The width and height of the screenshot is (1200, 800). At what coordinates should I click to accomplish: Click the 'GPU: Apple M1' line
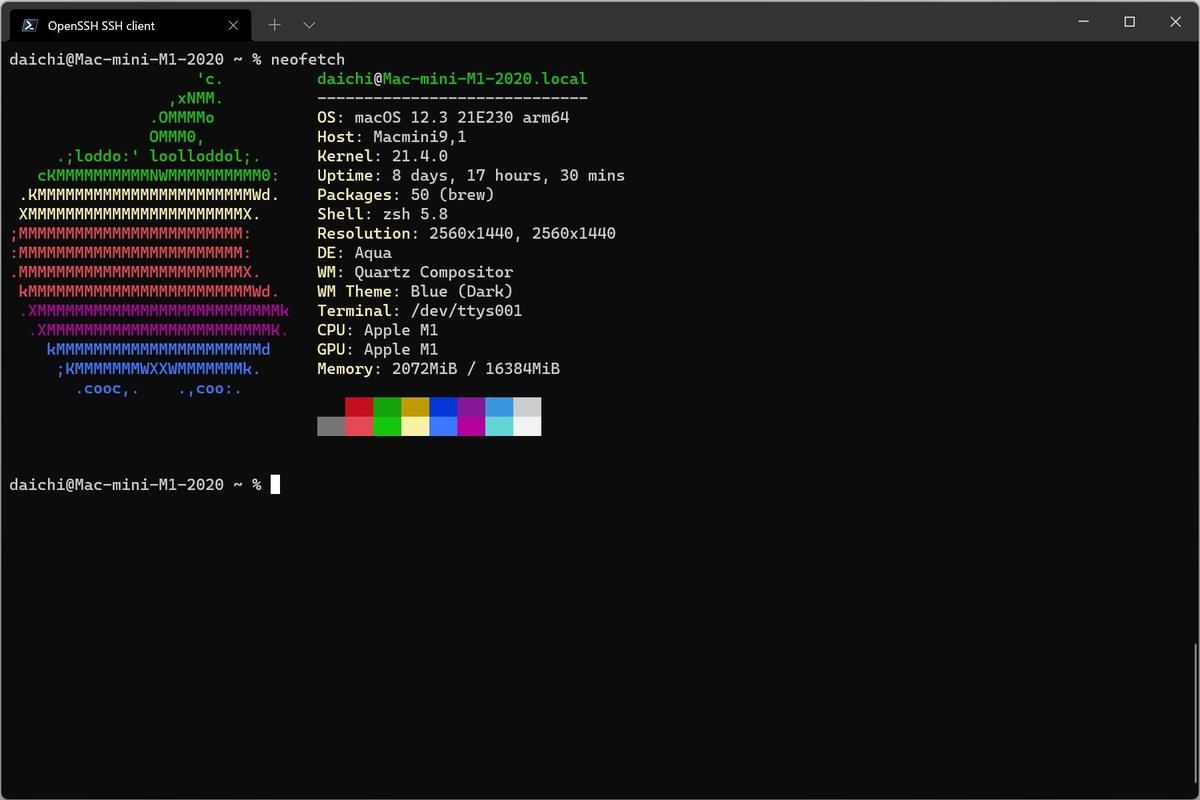[x=378, y=350]
